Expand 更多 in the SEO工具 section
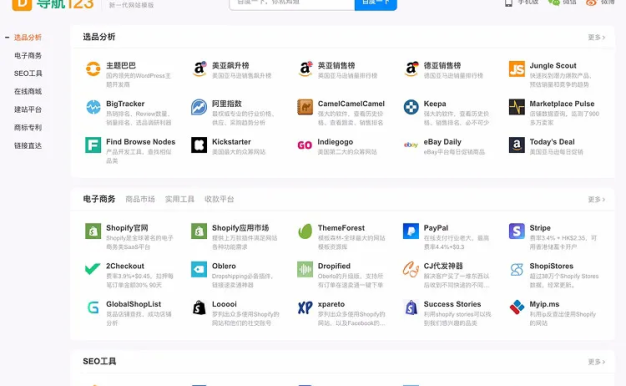 click(596, 362)
